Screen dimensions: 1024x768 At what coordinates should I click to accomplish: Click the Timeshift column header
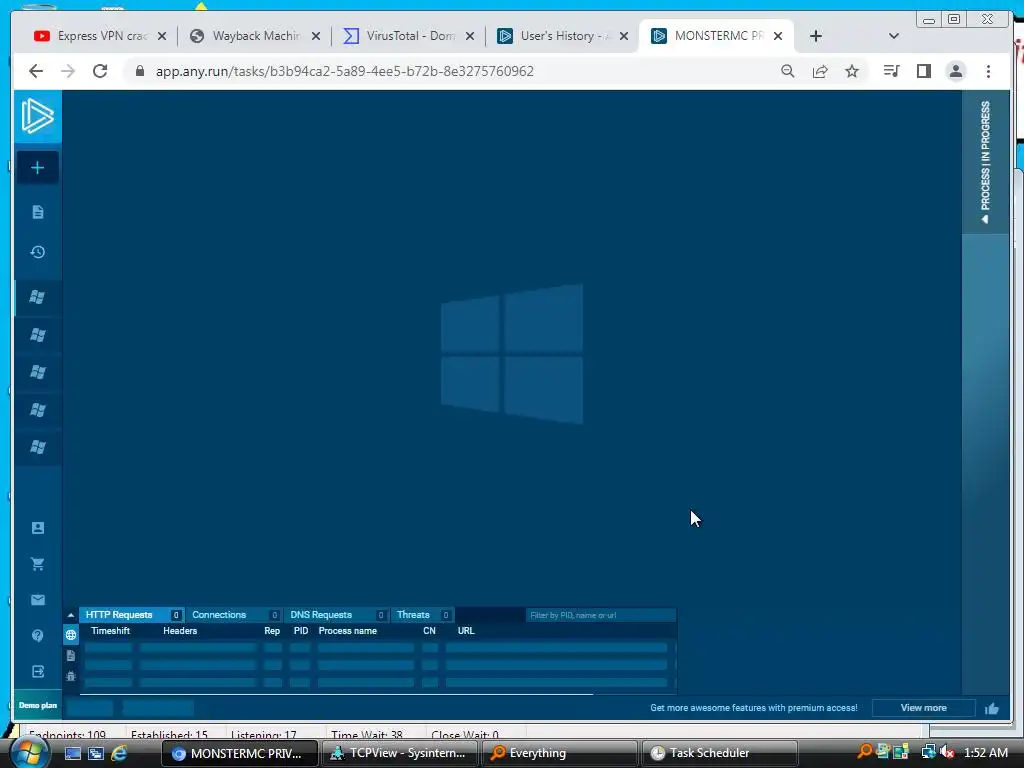click(x=110, y=631)
